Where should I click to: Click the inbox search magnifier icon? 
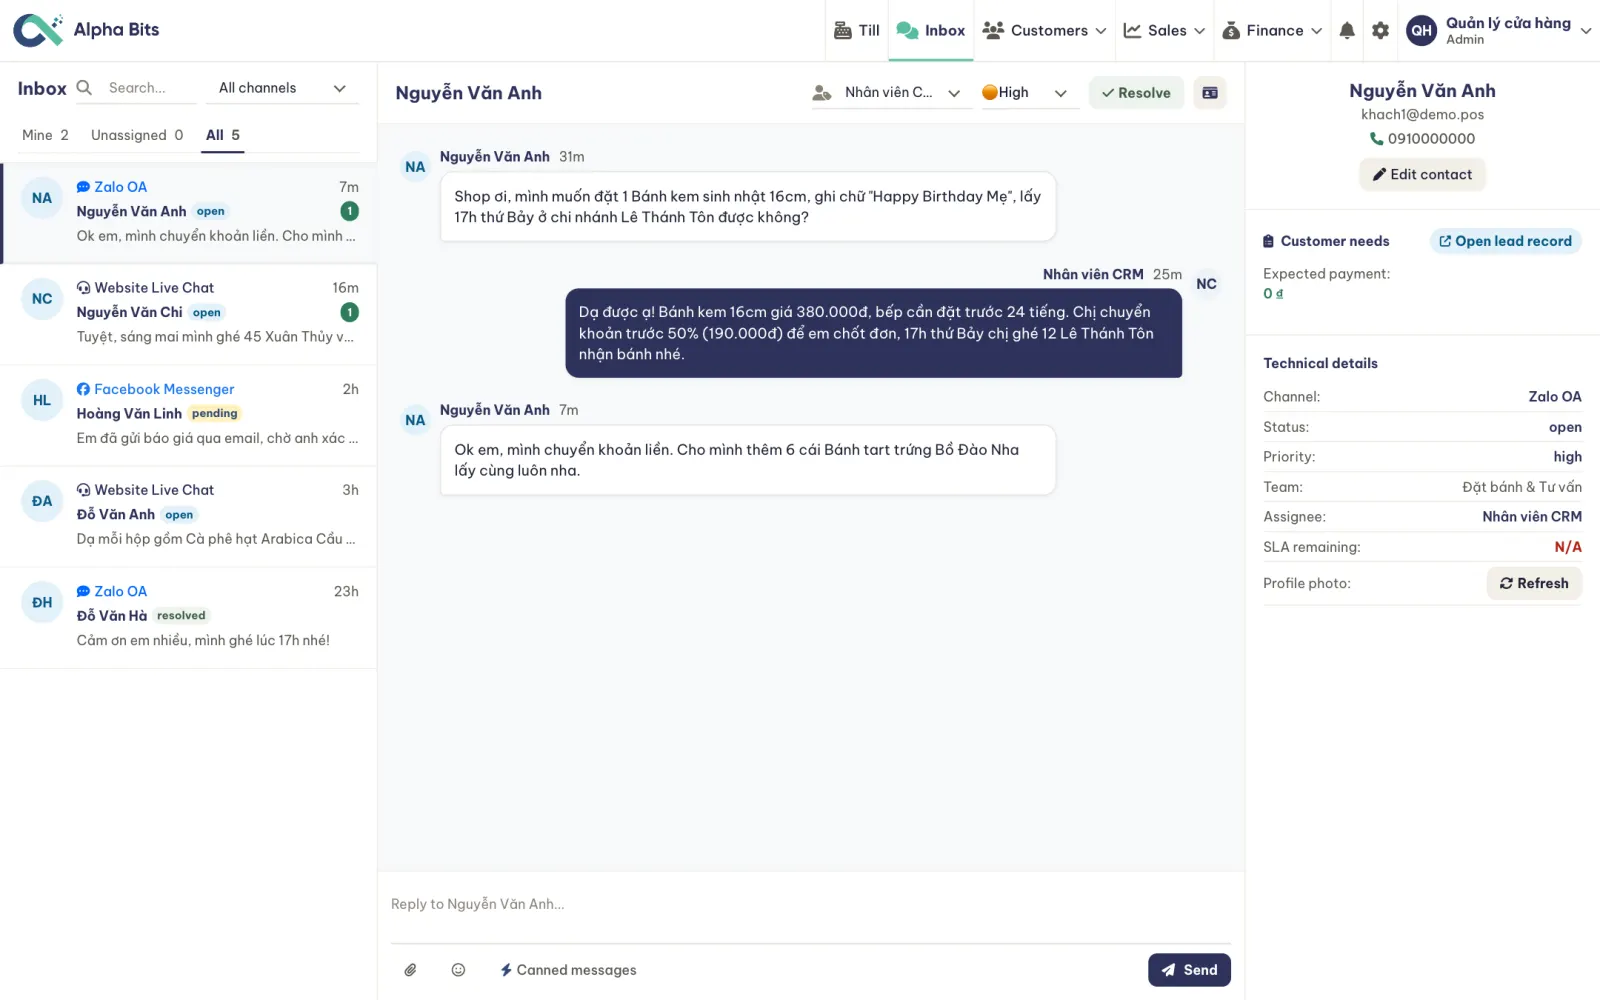[85, 88]
